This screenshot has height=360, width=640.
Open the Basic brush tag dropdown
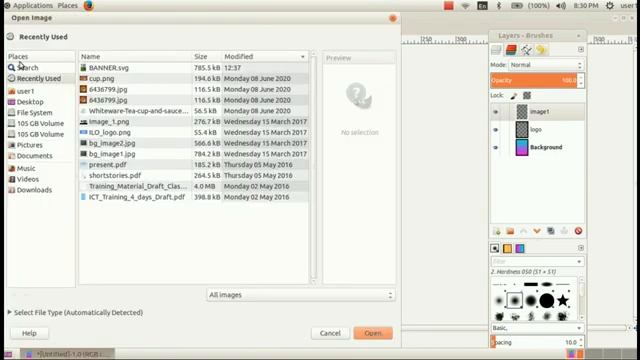point(537,328)
